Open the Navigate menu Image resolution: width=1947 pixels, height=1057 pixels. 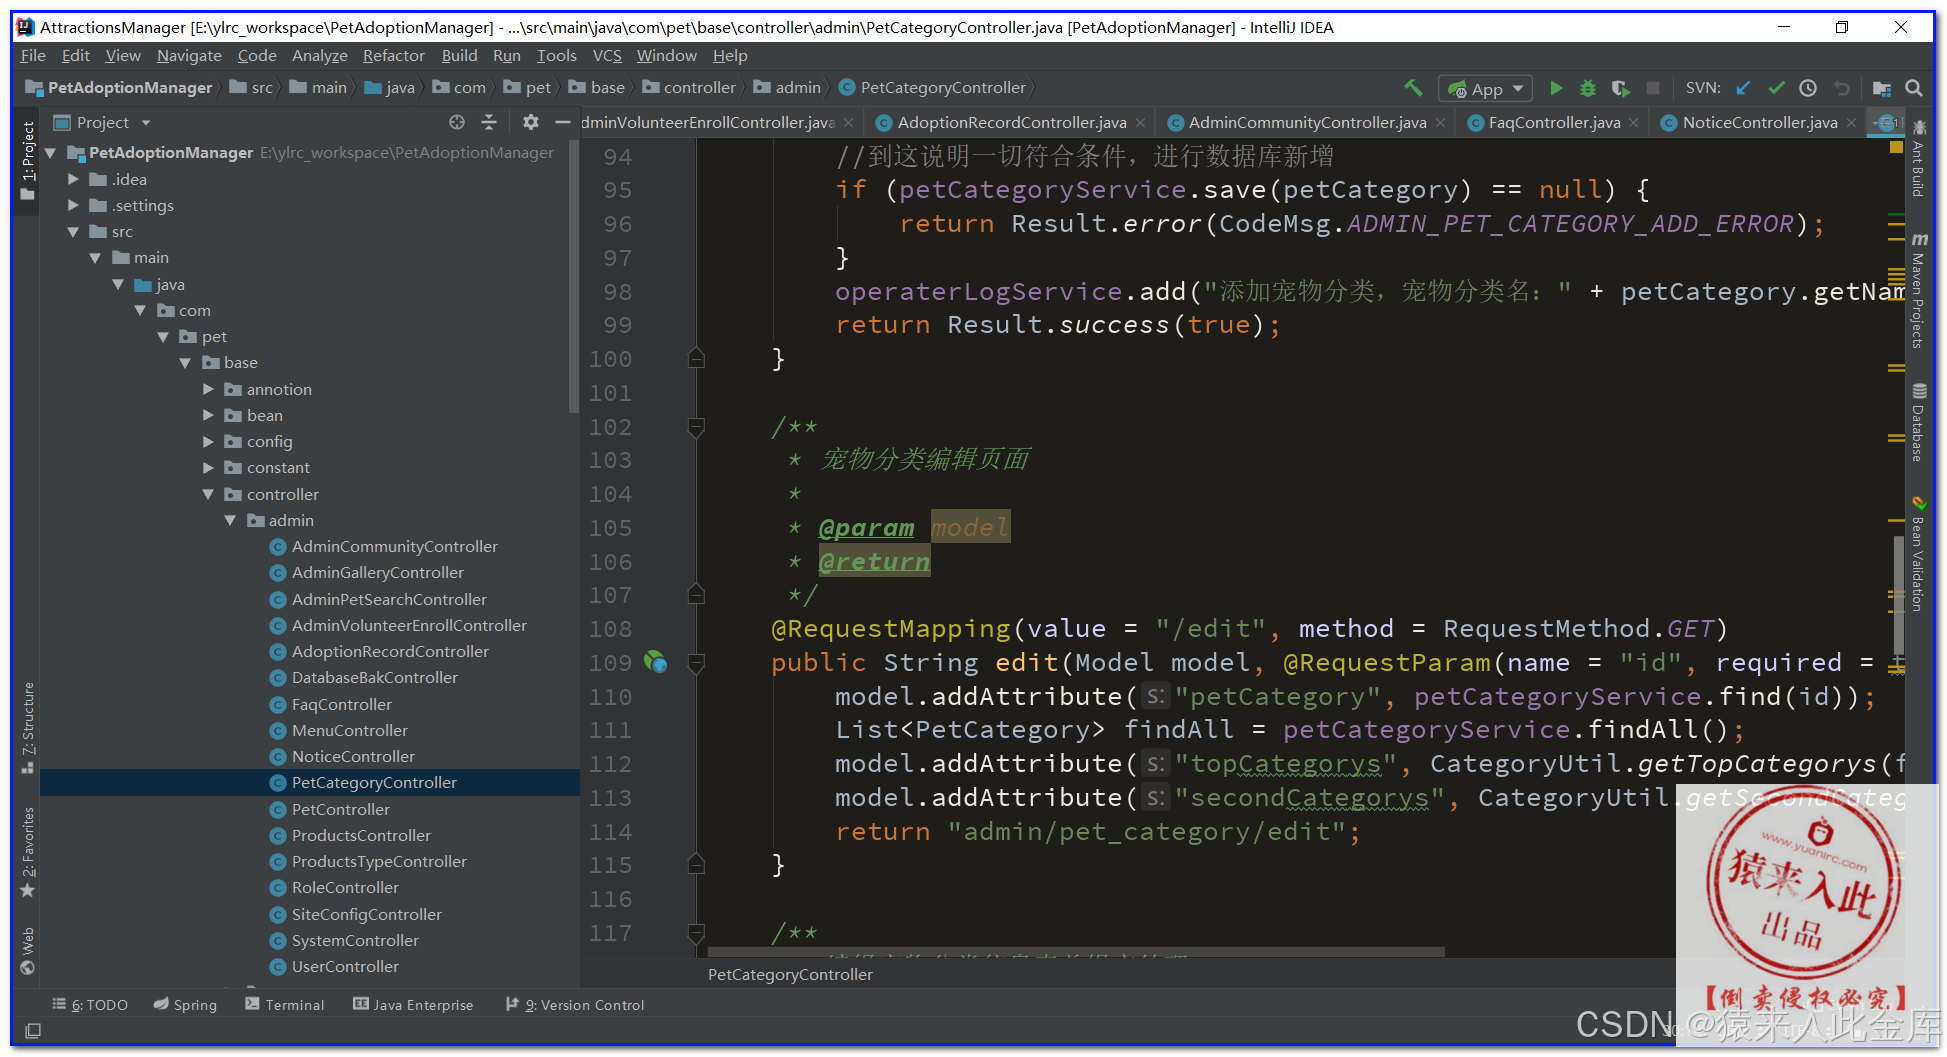(x=189, y=56)
